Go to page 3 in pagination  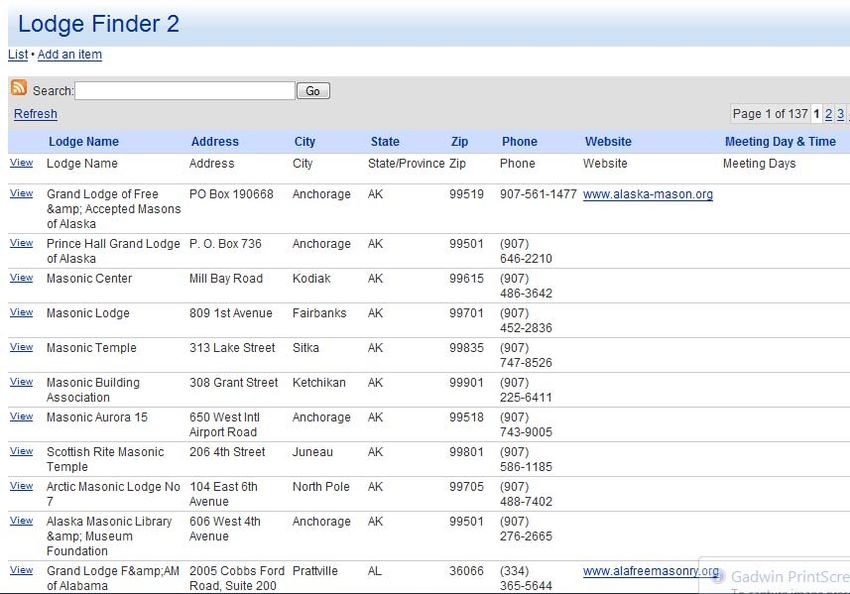coord(840,114)
